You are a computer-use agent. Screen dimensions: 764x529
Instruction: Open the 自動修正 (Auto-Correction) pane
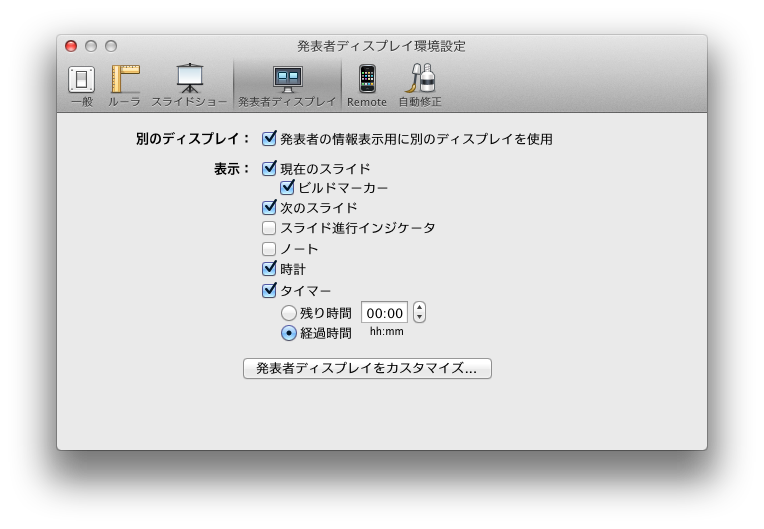tap(420, 85)
